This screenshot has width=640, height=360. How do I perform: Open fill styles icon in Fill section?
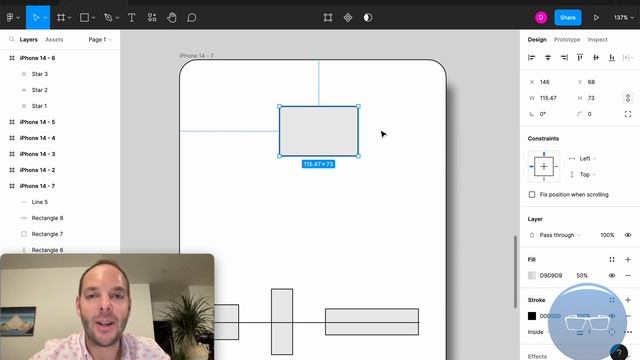click(x=611, y=260)
